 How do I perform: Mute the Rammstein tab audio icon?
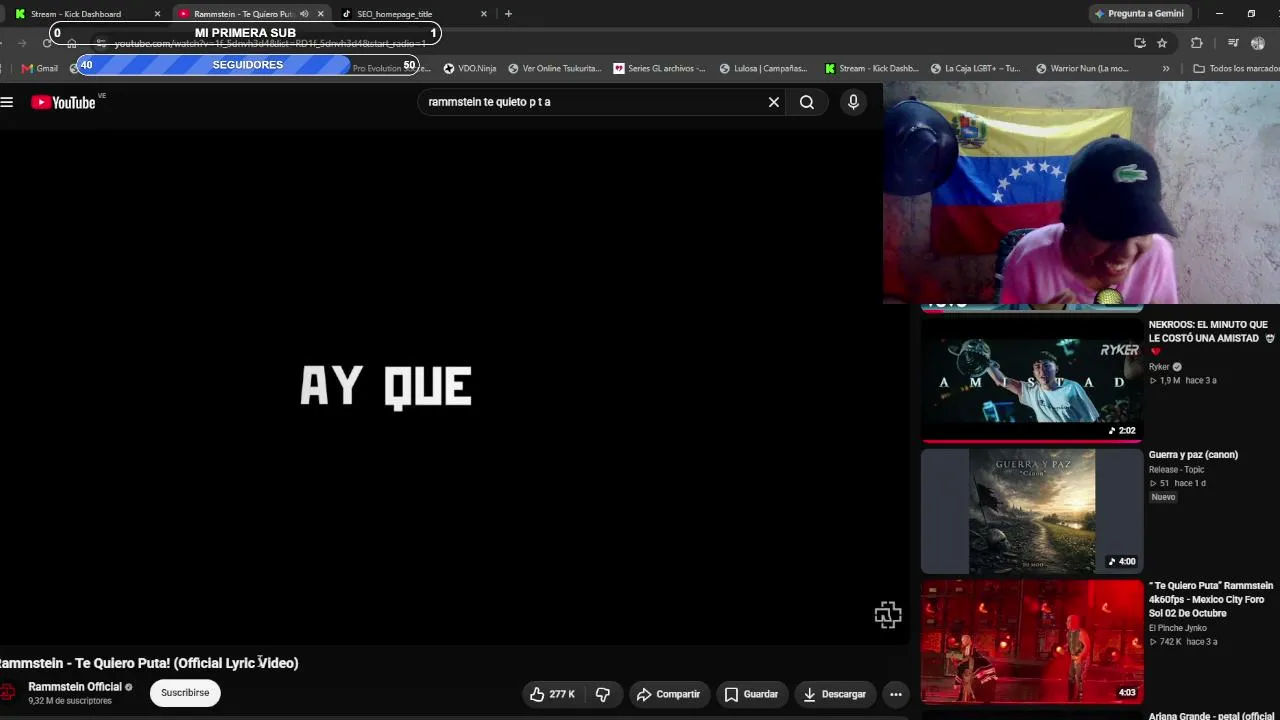click(x=304, y=14)
